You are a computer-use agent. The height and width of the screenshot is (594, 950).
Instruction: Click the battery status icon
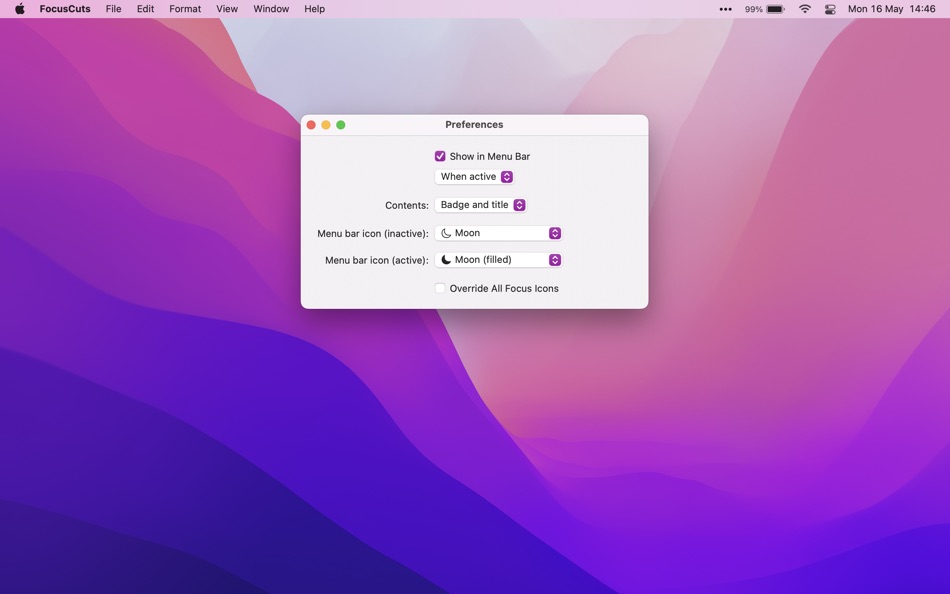tap(776, 9)
